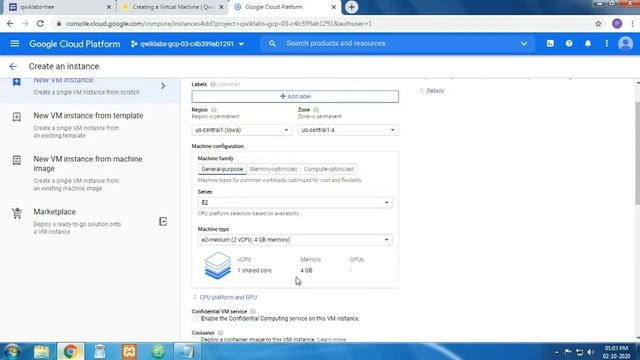
Task: Click the Labels help info icon
Action: (x=213, y=84)
